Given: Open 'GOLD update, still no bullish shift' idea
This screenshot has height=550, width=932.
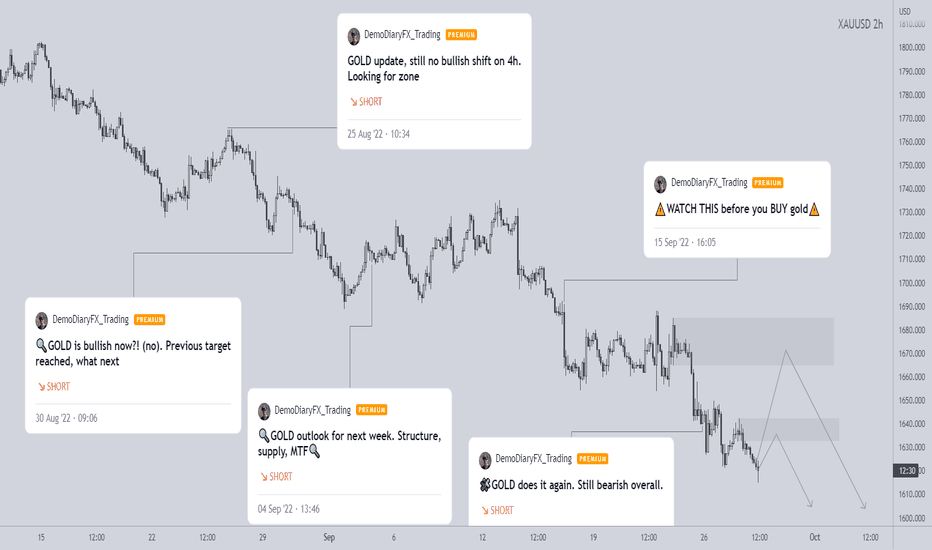Looking at the screenshot, I should tap(434, 68).
